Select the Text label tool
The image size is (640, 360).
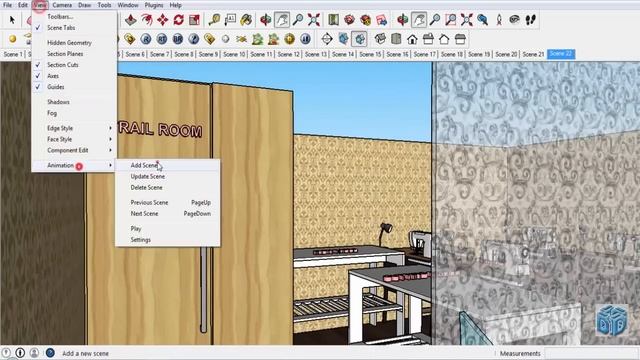point(230,20)
